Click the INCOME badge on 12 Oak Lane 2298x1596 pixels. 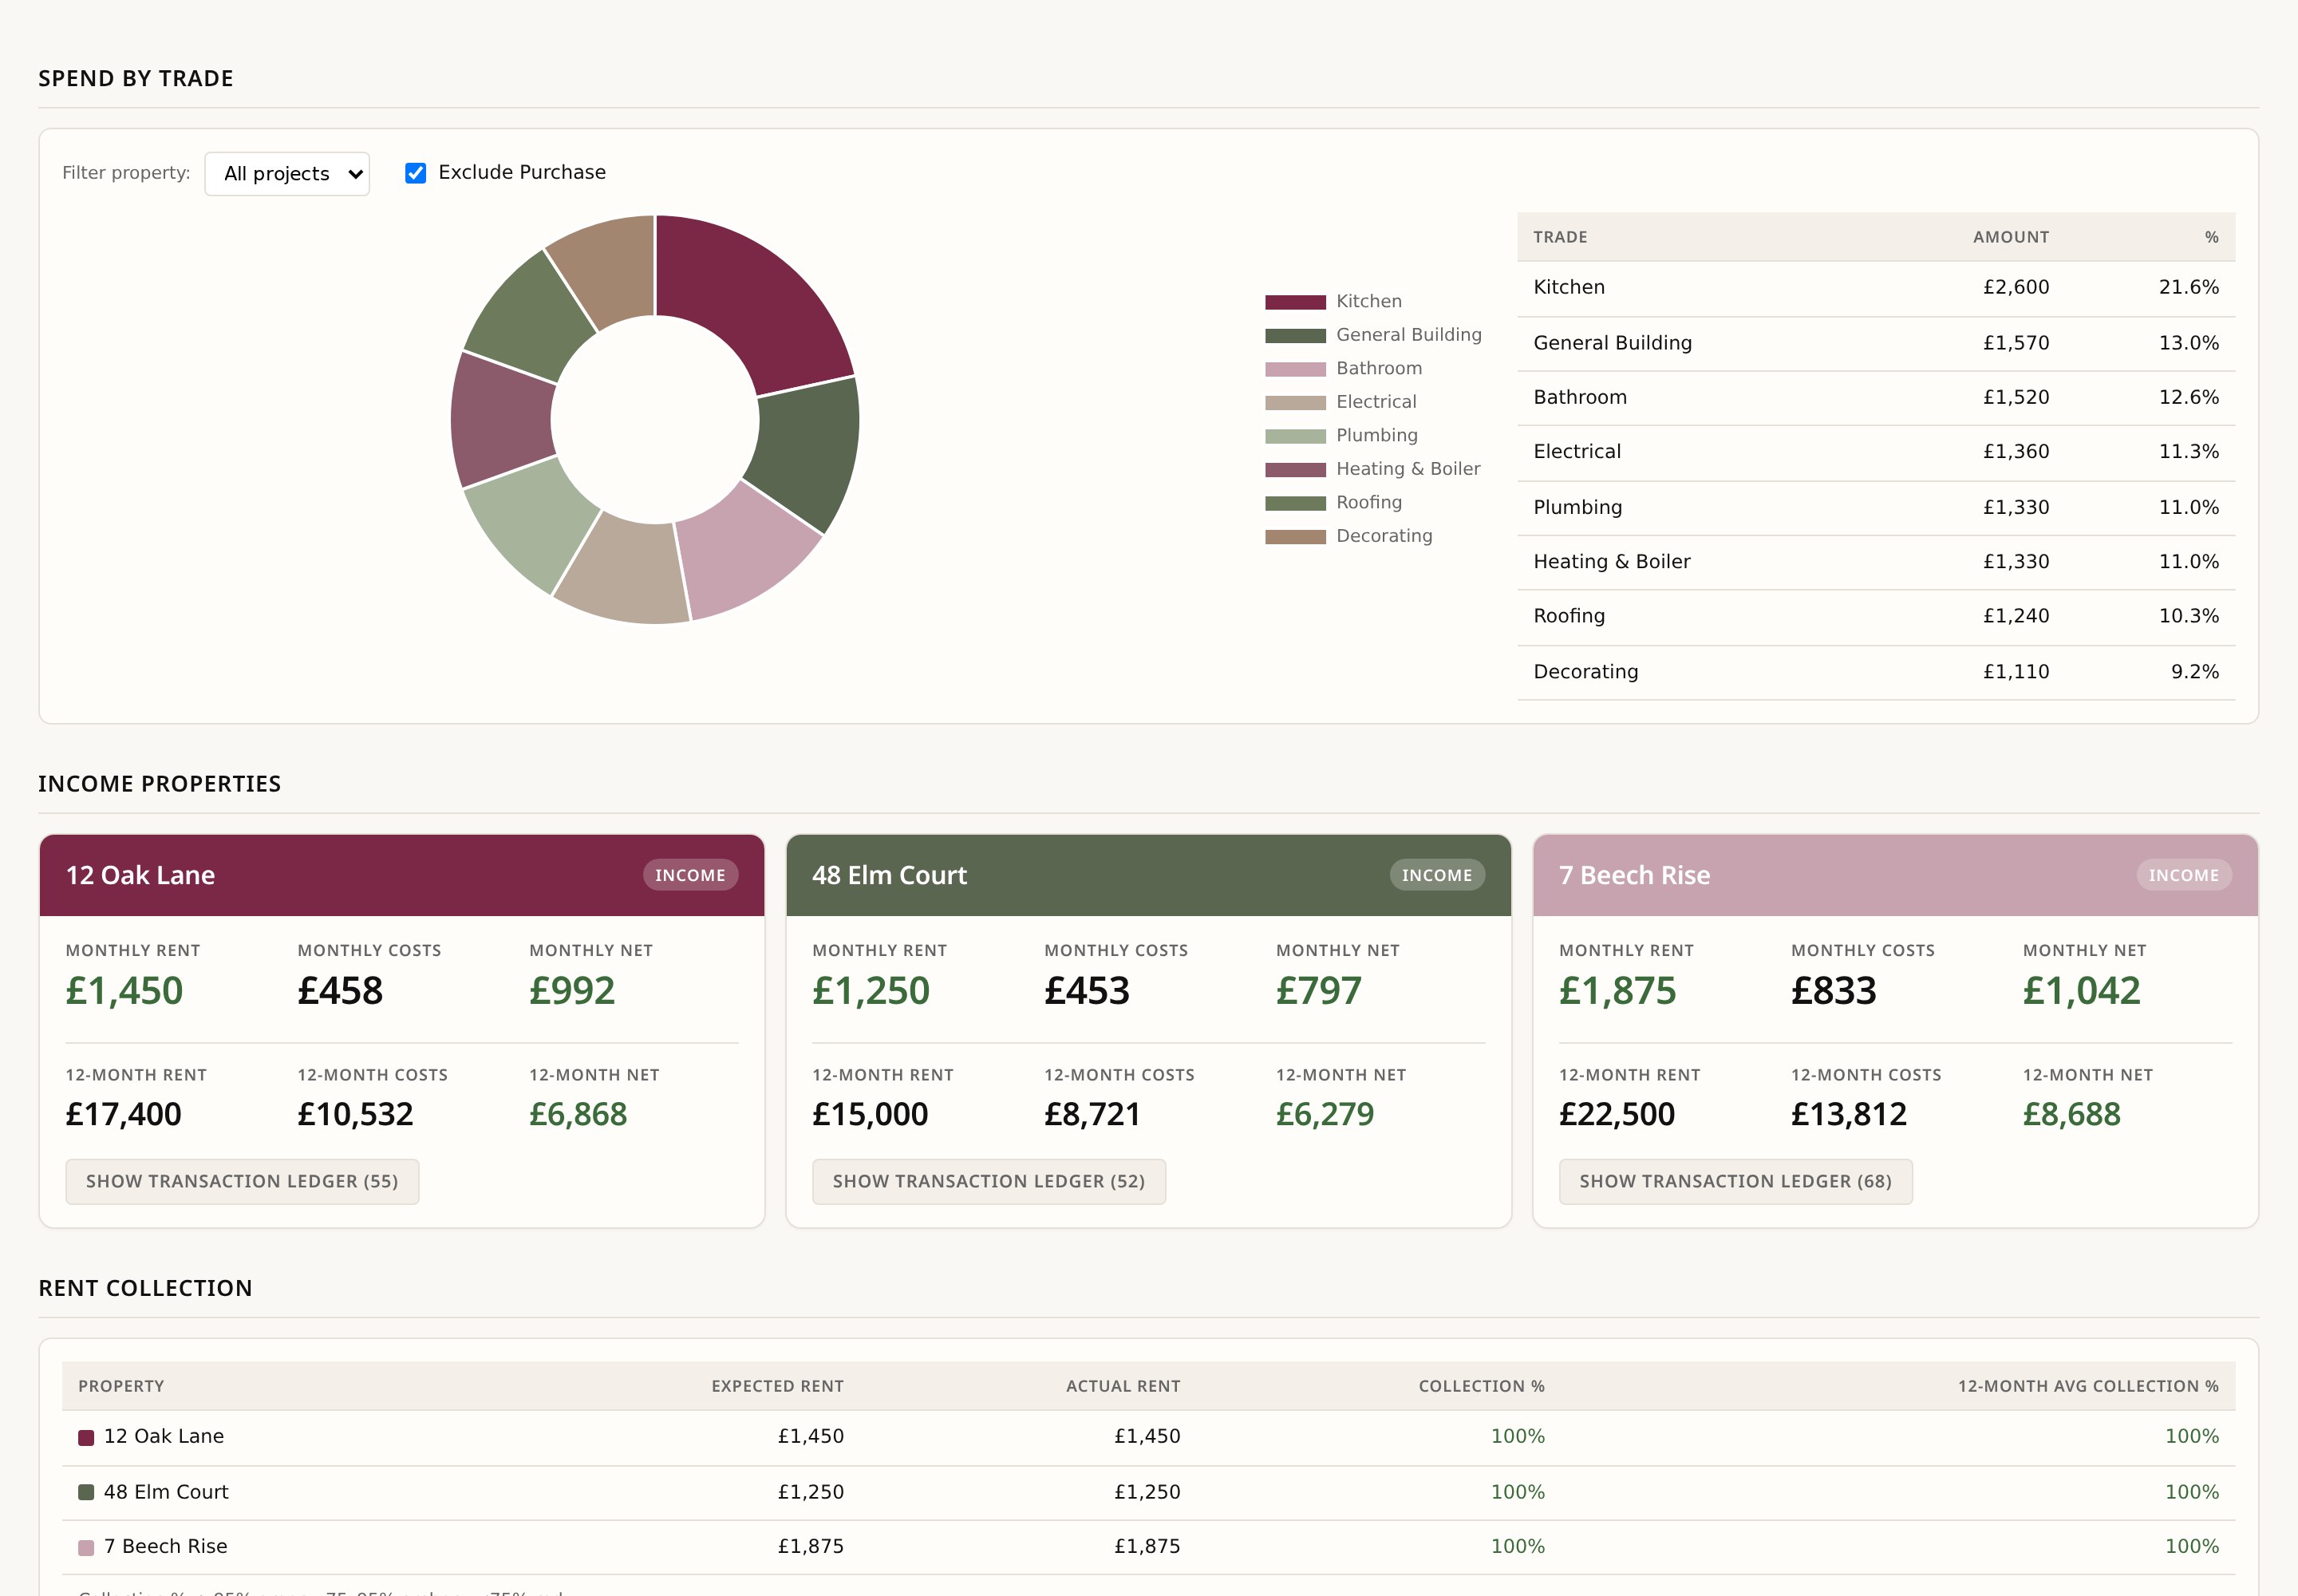(x=690, y=875)
